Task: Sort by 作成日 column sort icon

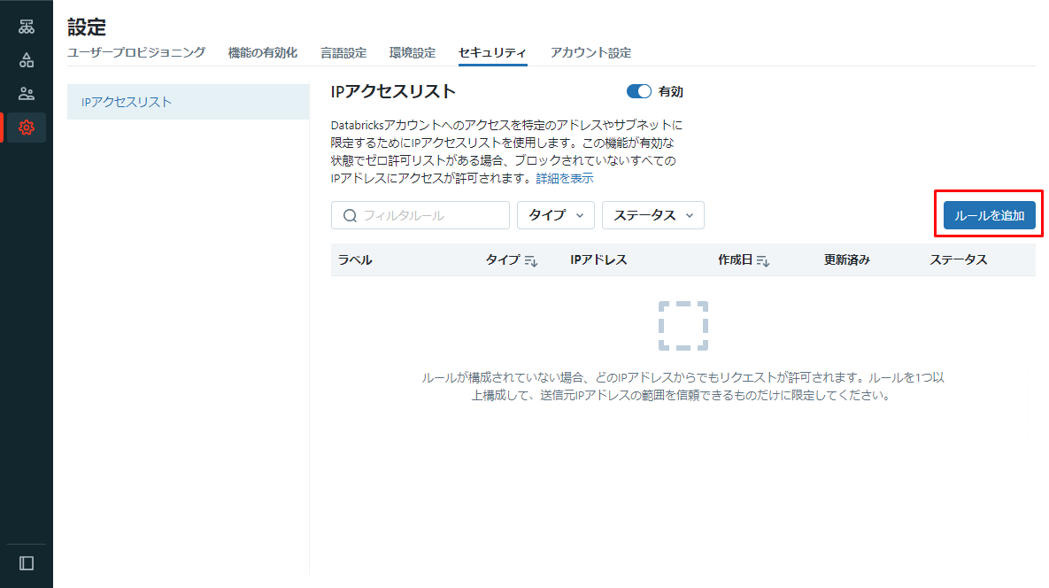Action: (x=763, y=261)
